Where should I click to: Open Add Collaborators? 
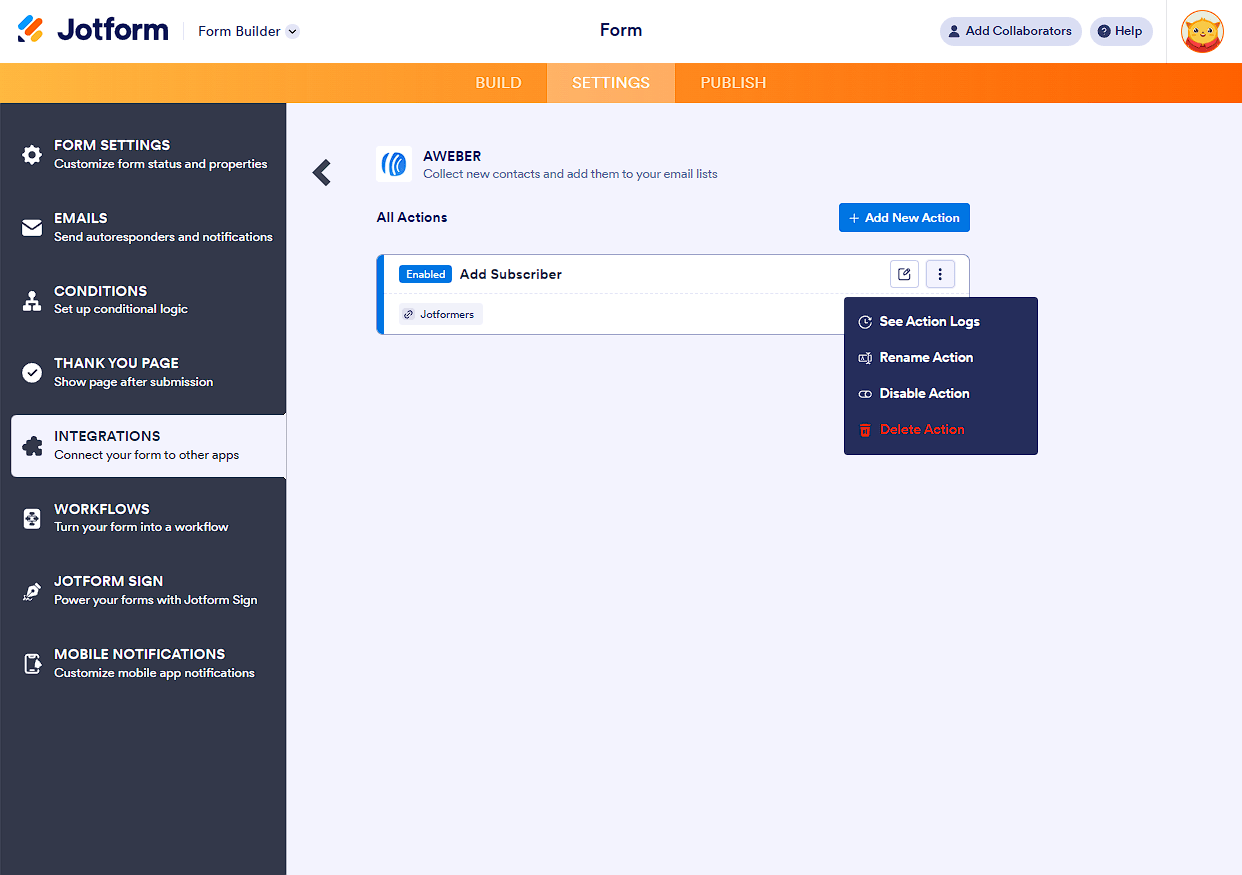[x=1010, y=31]
